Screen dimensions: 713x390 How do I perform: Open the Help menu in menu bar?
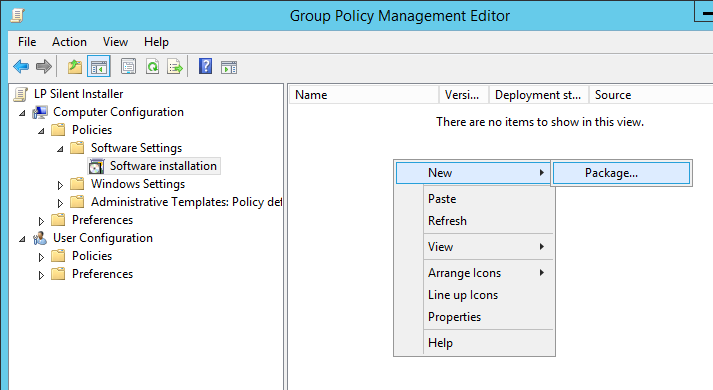pyautogui.click(x=156, y=42)
